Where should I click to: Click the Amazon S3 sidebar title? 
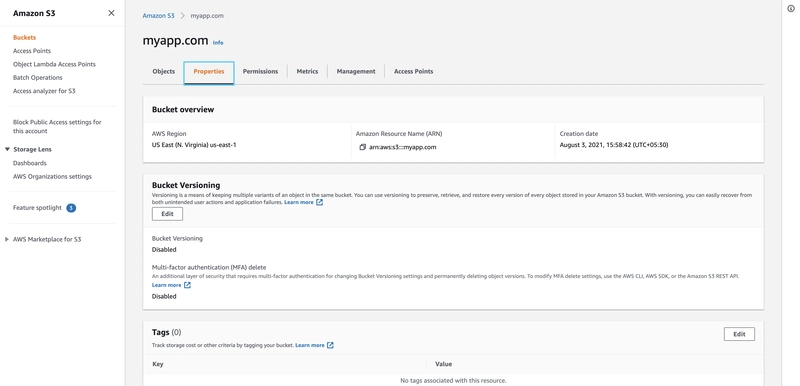coord(34,13)
